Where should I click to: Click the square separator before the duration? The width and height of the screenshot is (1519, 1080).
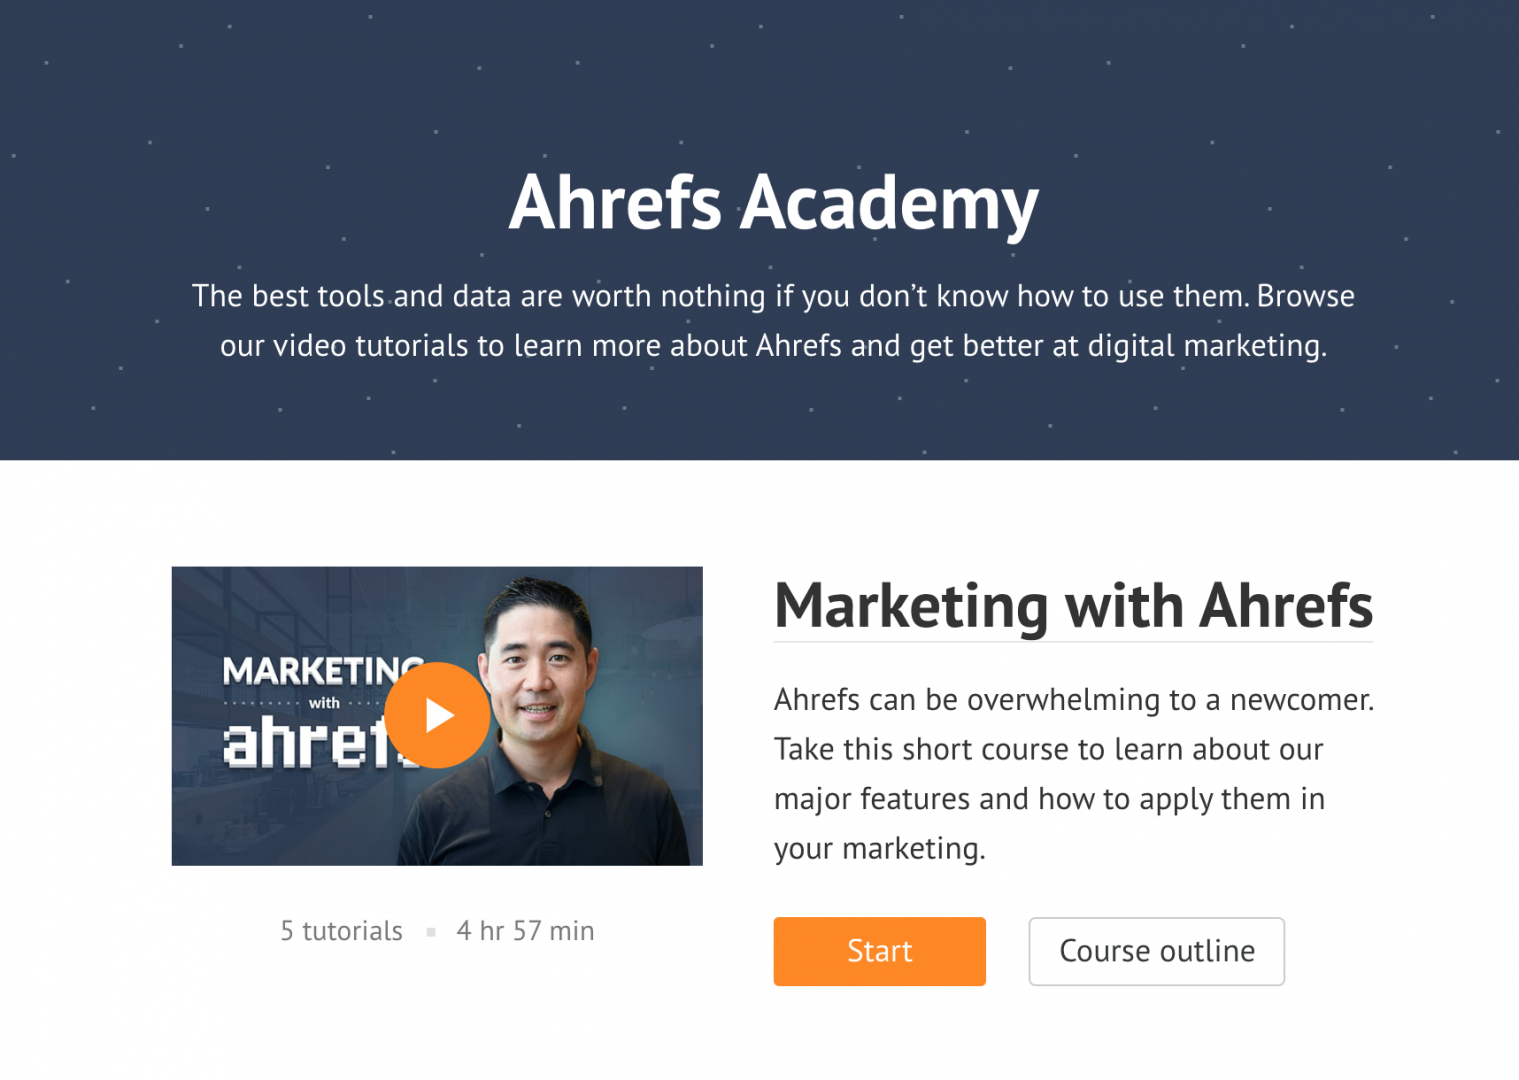pos(431,932)
